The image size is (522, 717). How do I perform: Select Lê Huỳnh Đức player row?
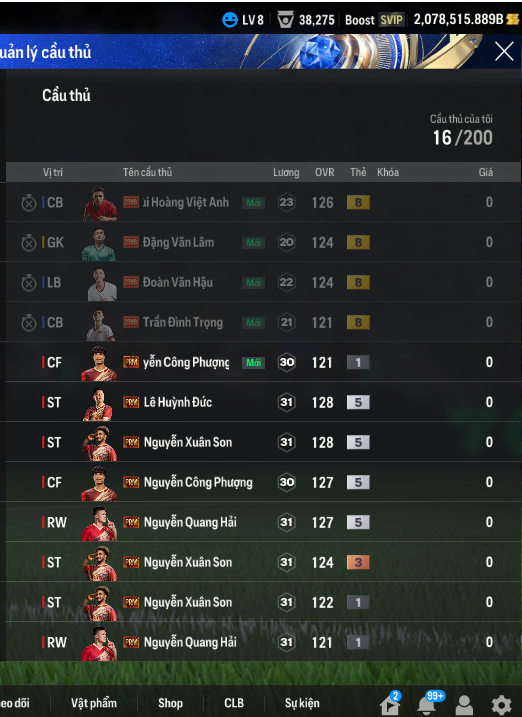tap(263, 402)
